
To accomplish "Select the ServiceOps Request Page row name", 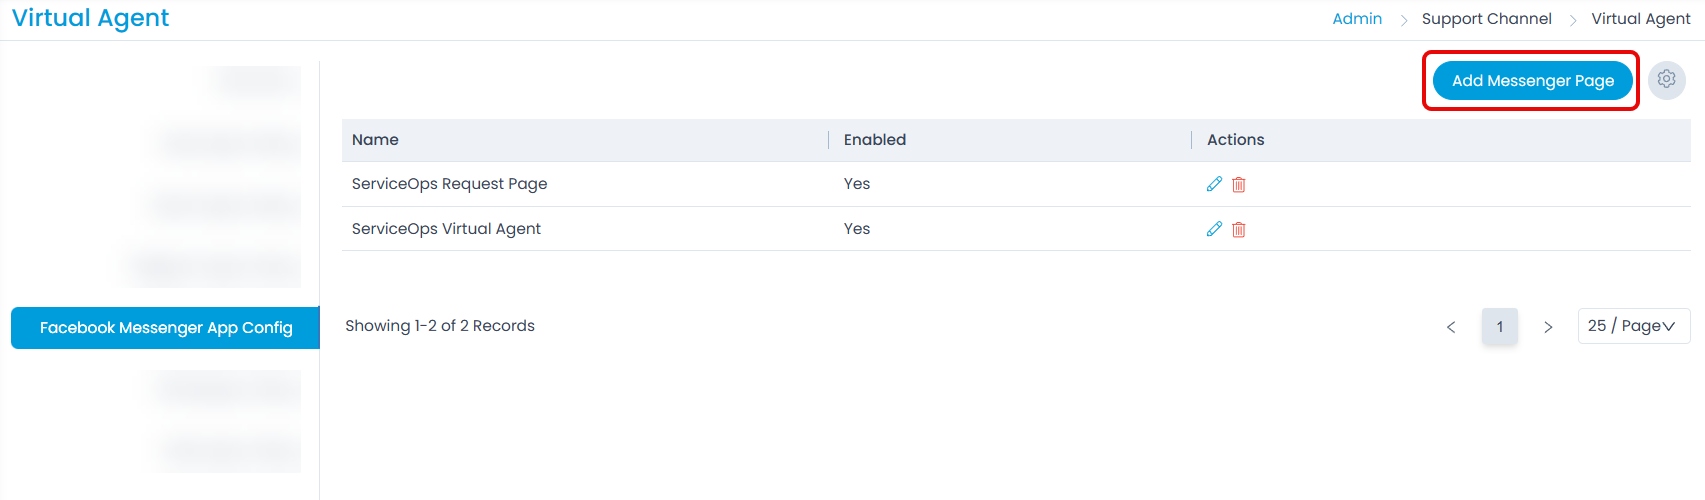I will click(x=449, y=184).
